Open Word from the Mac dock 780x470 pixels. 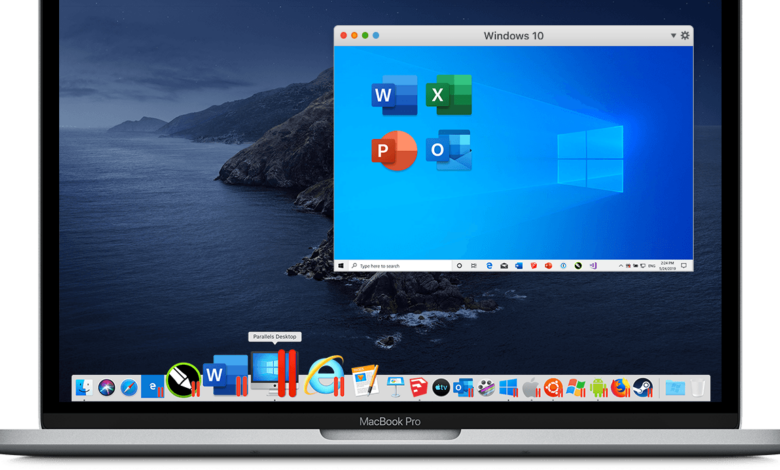pos(225,376)
